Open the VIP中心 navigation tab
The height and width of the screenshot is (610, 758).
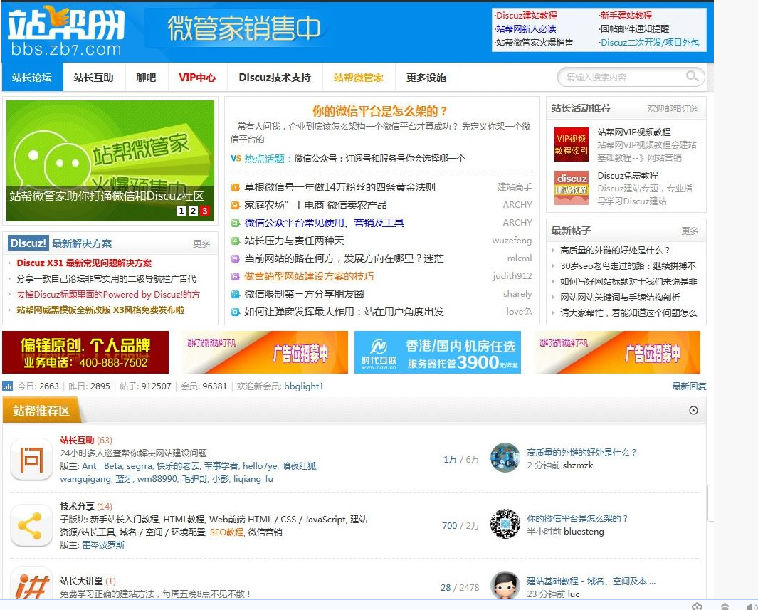pos(197,77)
